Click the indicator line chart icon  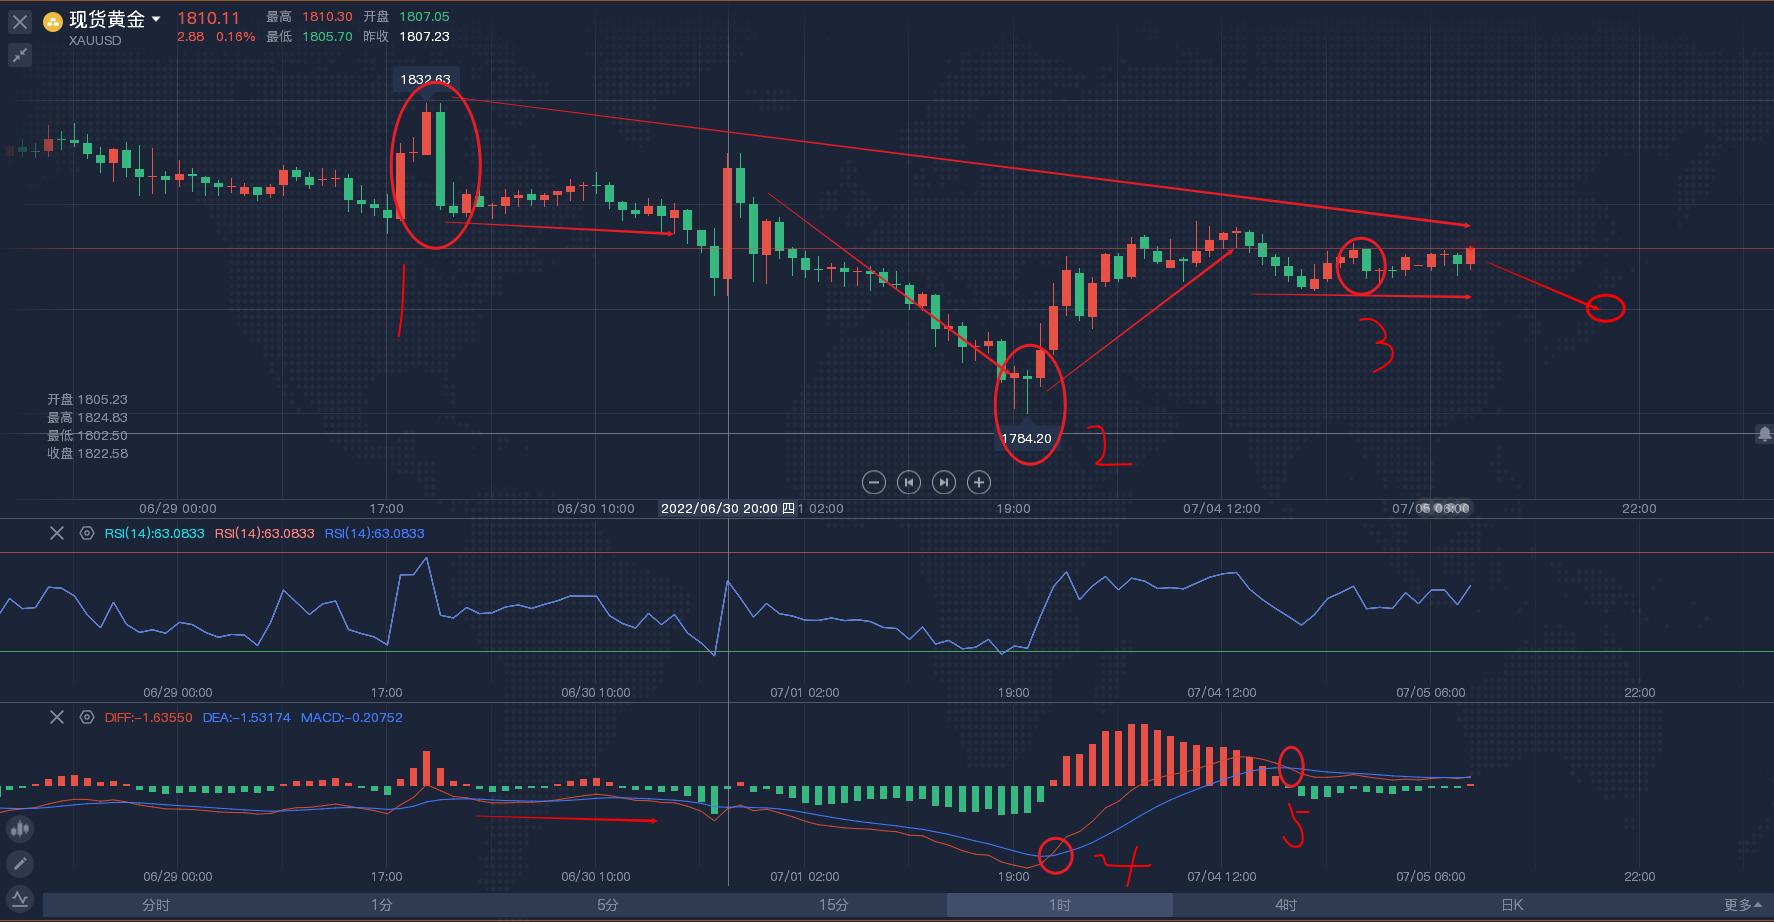click(20, 897)
